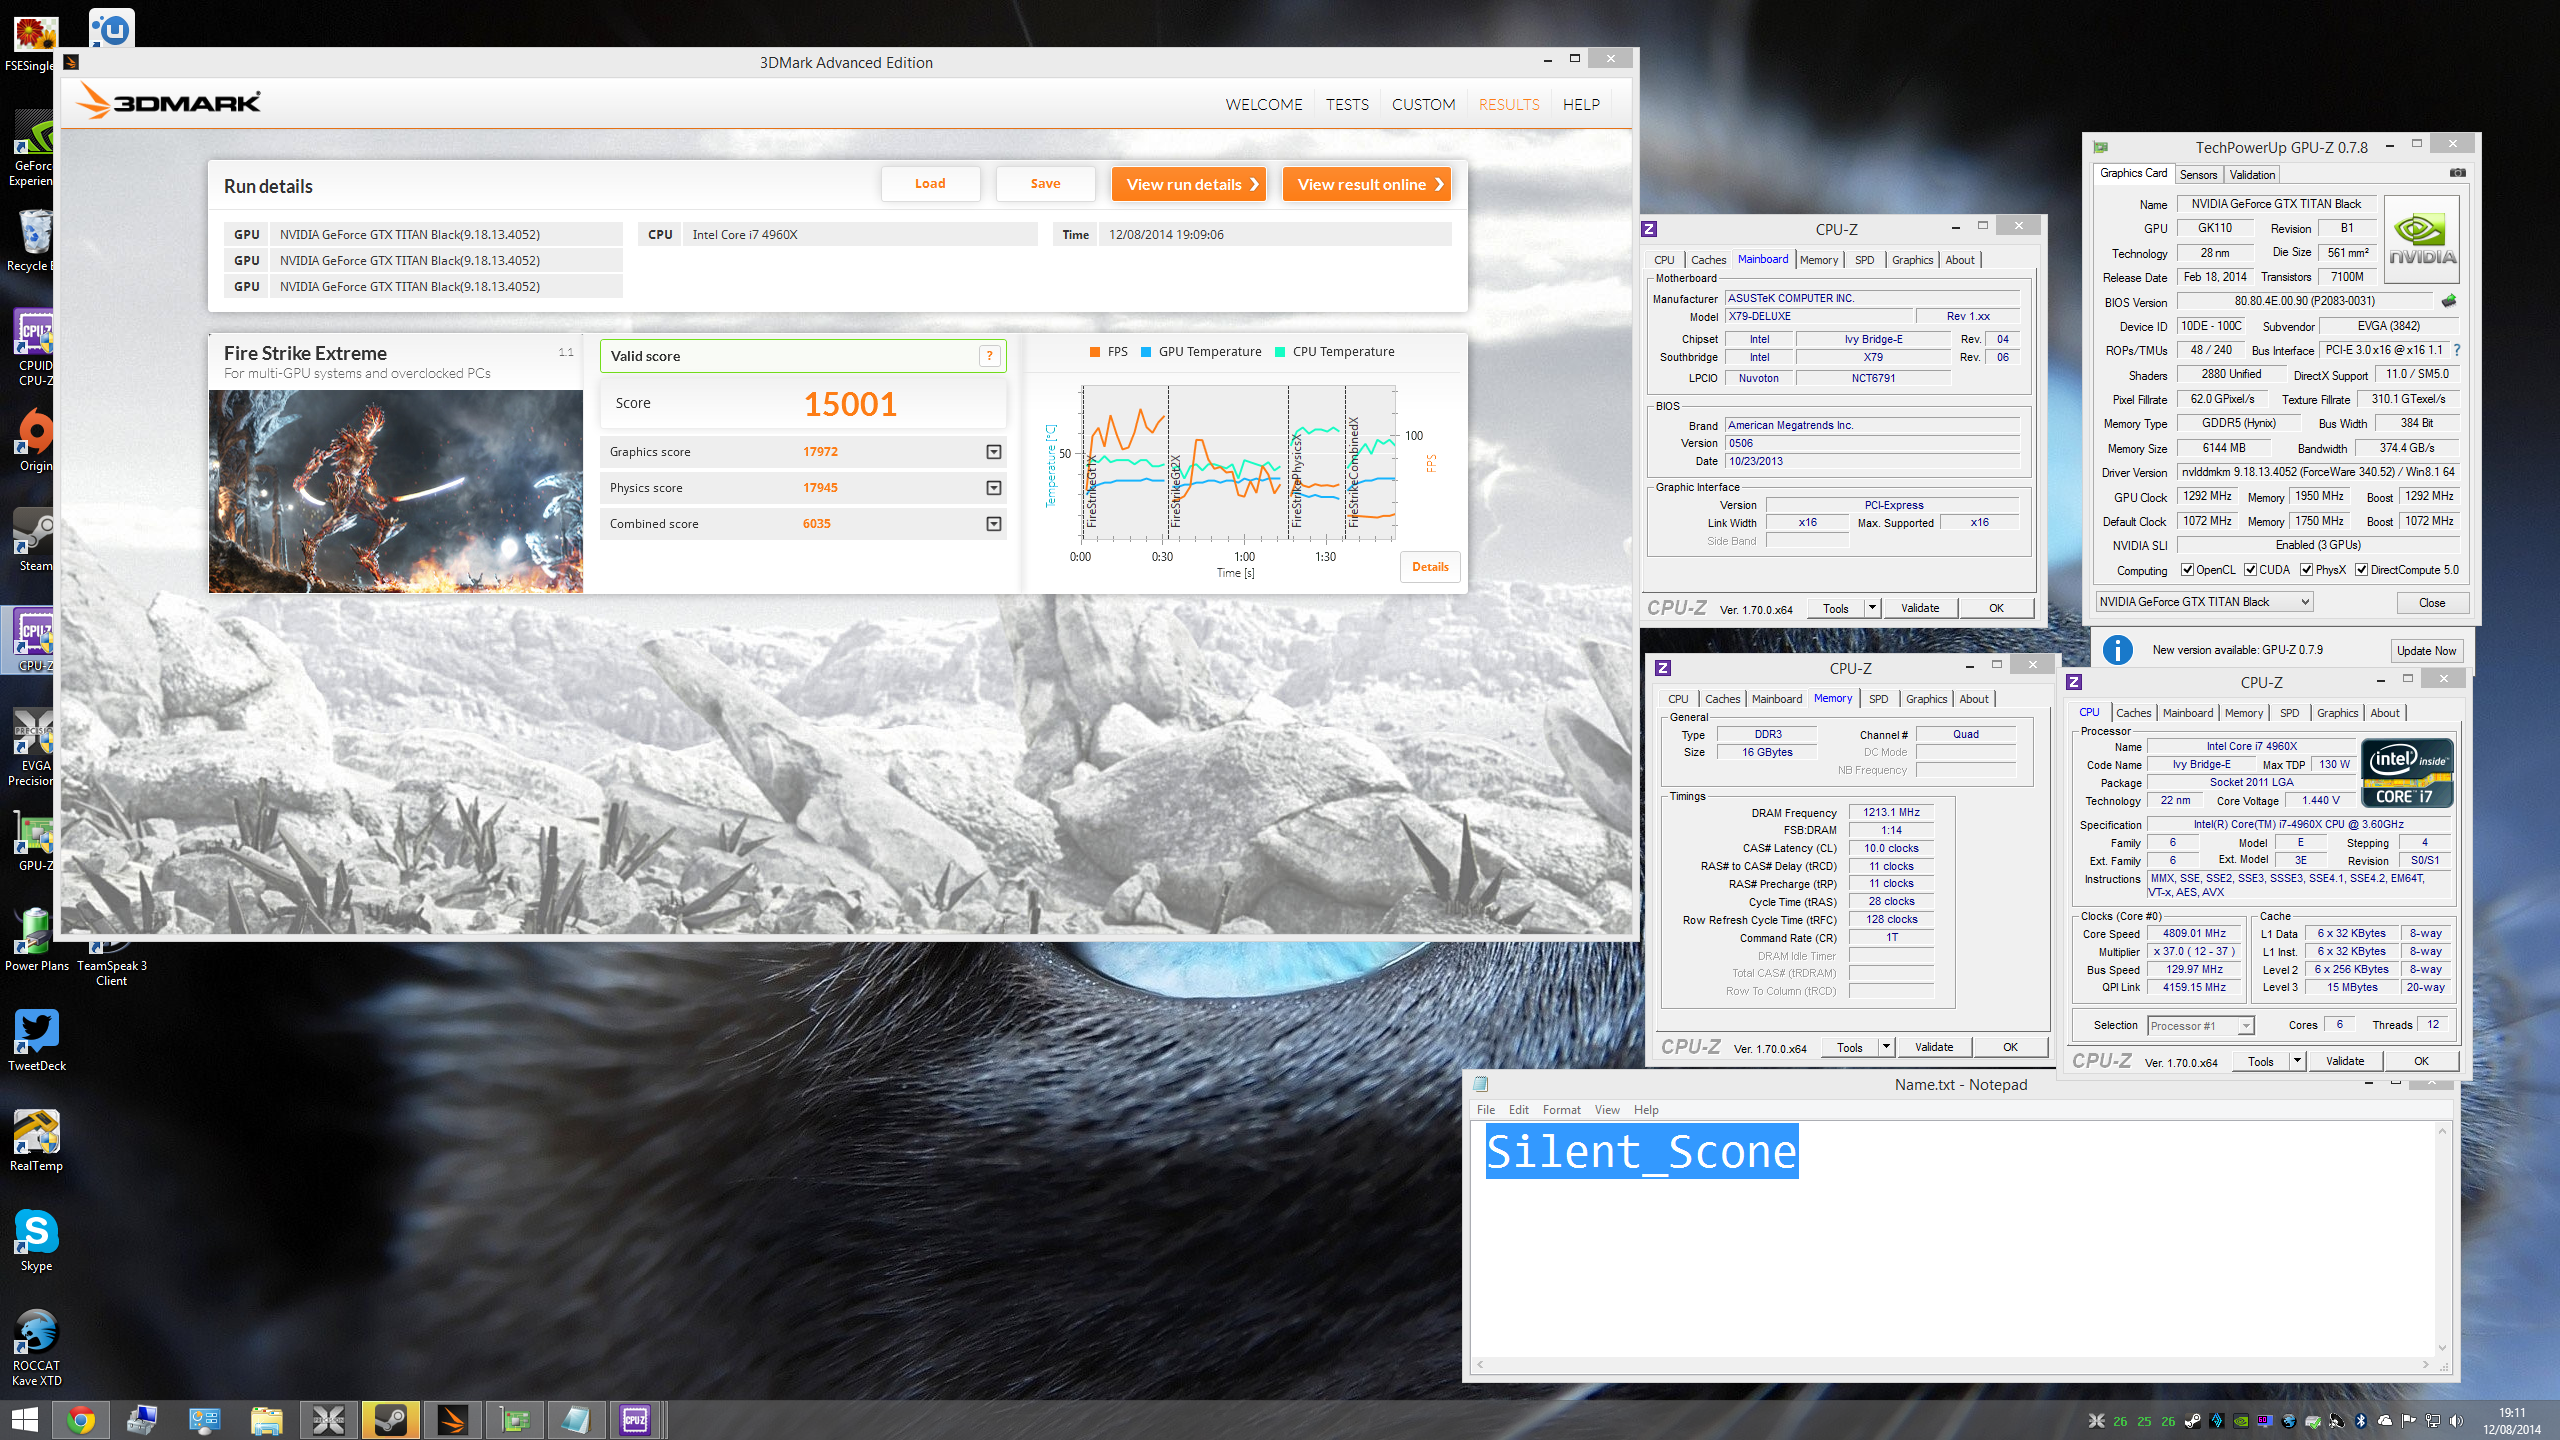Toggle the CUDA checkbox in GPU-Z
This screenshot has width=2560, height=1440.
click(2250, 570)
